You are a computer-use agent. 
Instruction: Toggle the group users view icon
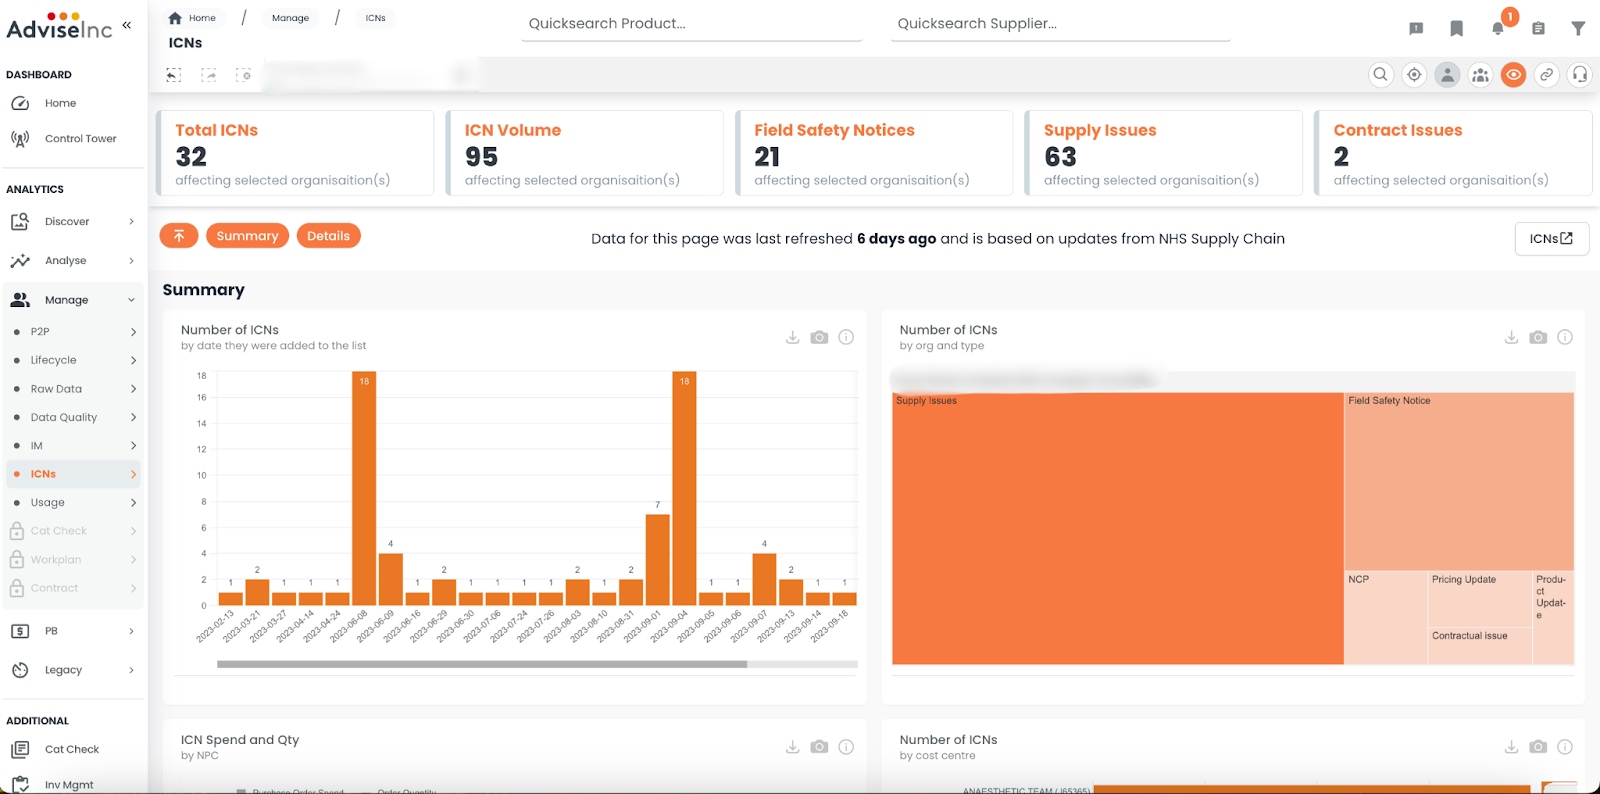click(1480, 75)
